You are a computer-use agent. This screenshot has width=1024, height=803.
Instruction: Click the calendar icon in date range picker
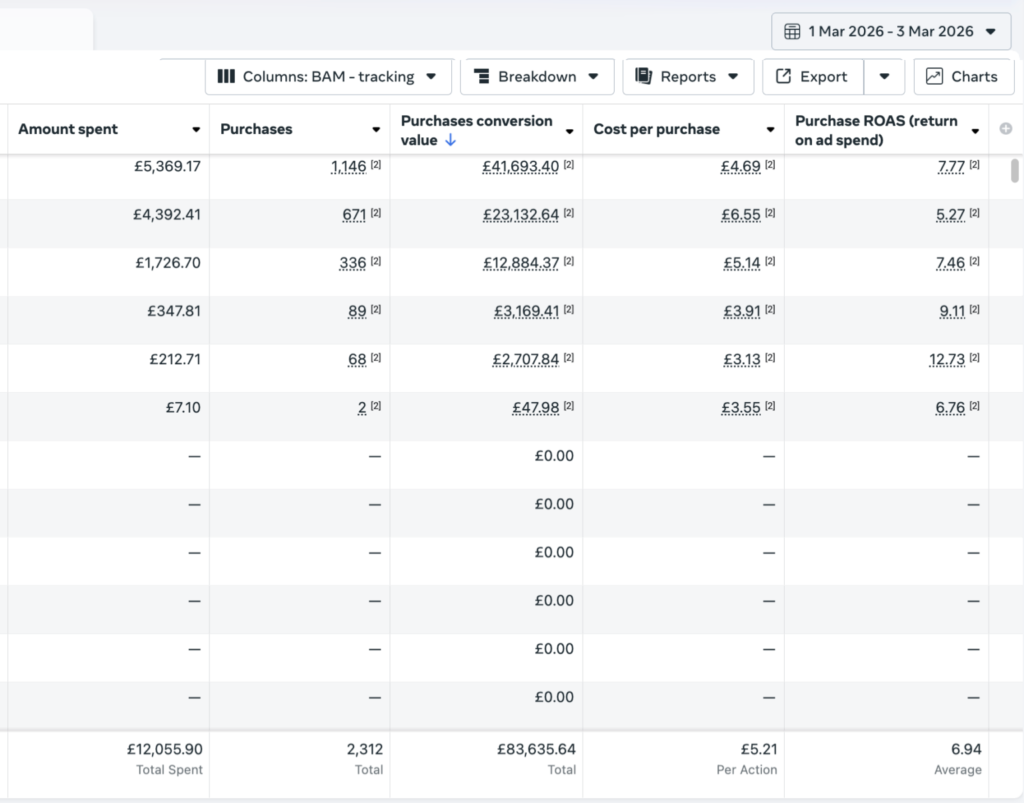[792, 31]
